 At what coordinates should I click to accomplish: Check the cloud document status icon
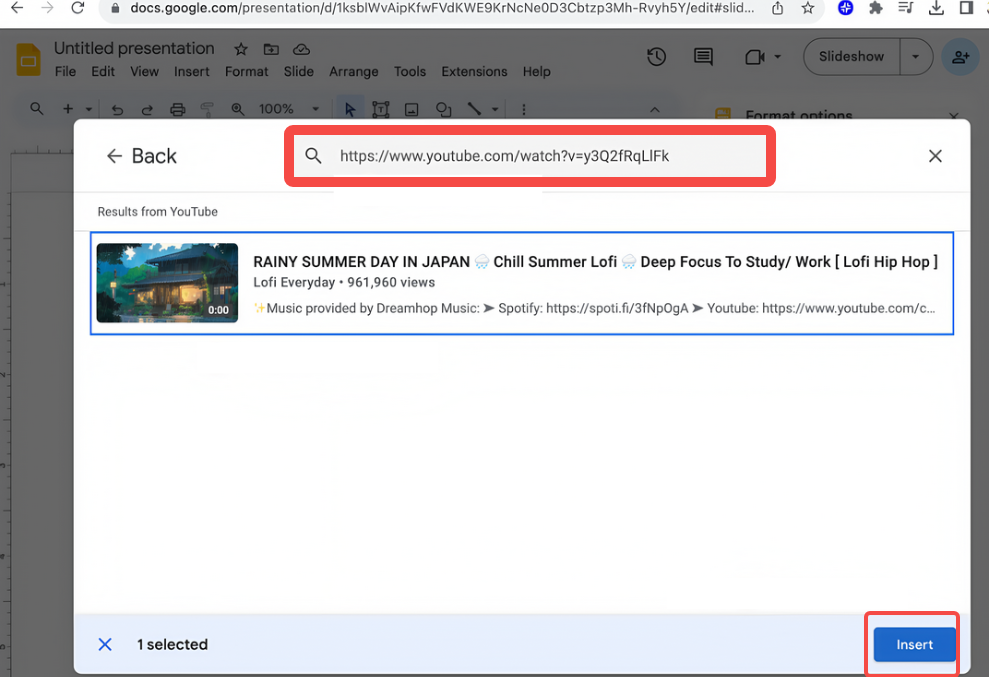[301, 49]
